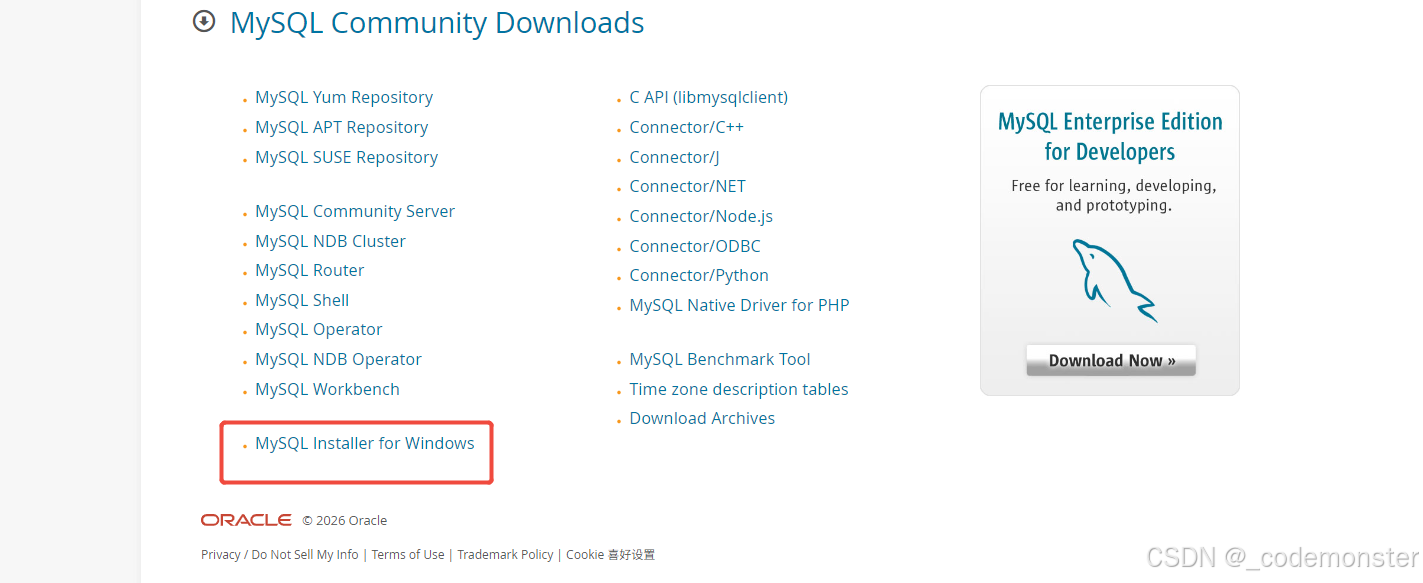Screen dimensions: 1423x583
Task: Open Time zone description tables link
Action: coord(739,389)
